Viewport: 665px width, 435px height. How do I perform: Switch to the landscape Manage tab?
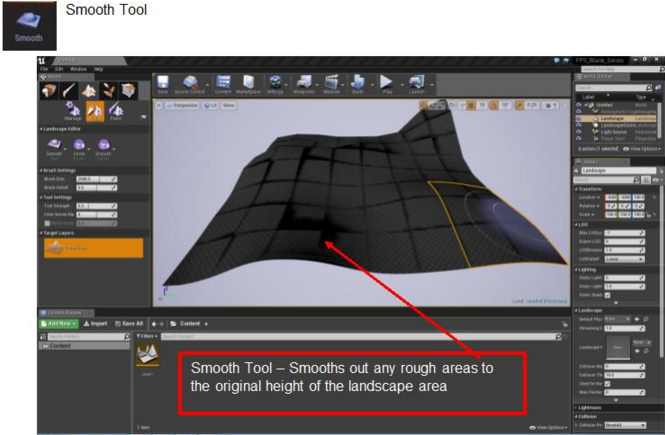(x=73, y=111)
